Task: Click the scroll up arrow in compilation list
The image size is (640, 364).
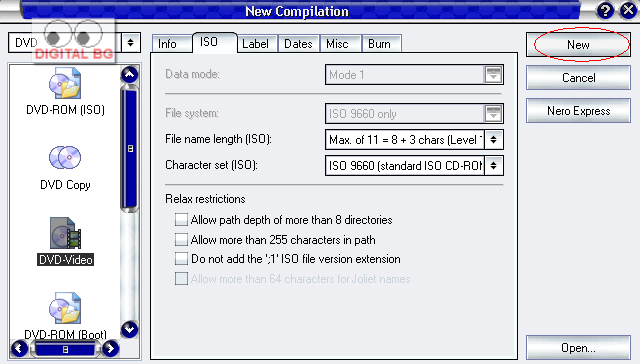Action: point(129,74)
